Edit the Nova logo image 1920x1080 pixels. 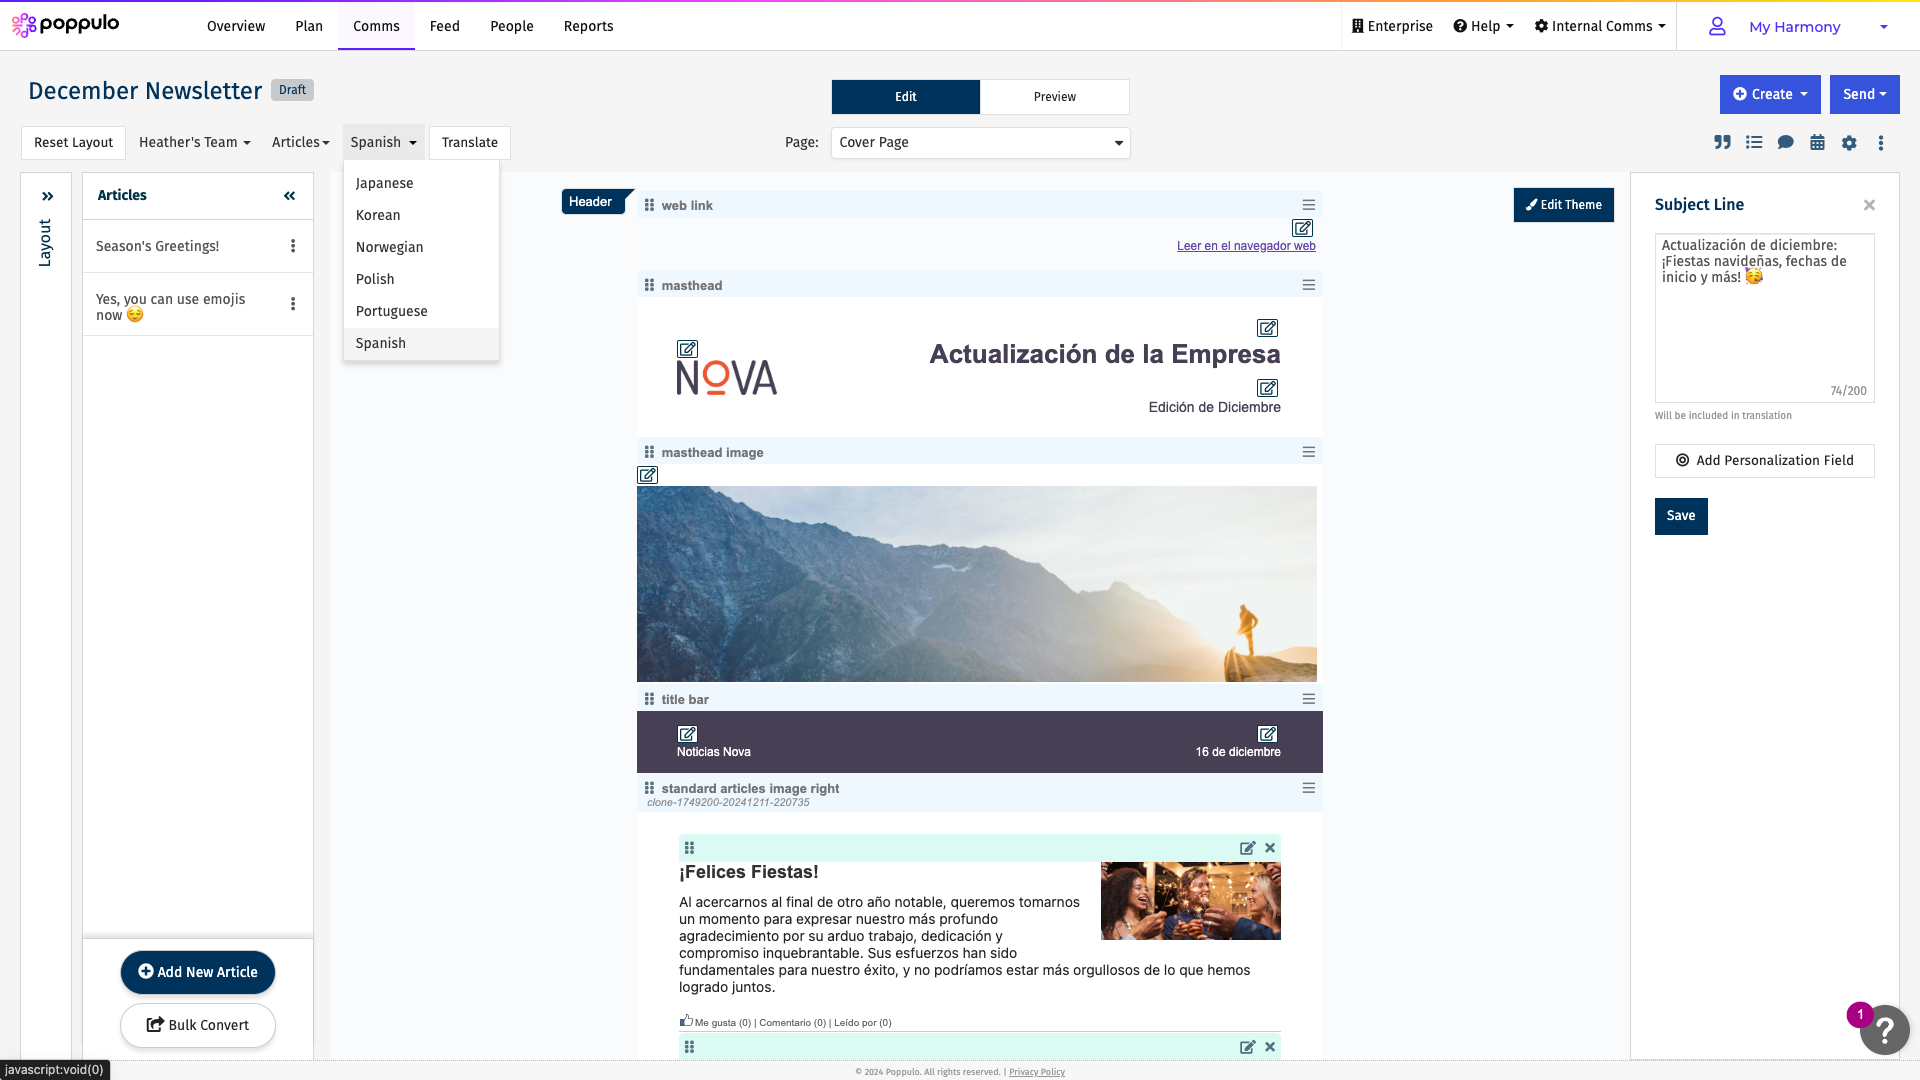coord(687,349)
